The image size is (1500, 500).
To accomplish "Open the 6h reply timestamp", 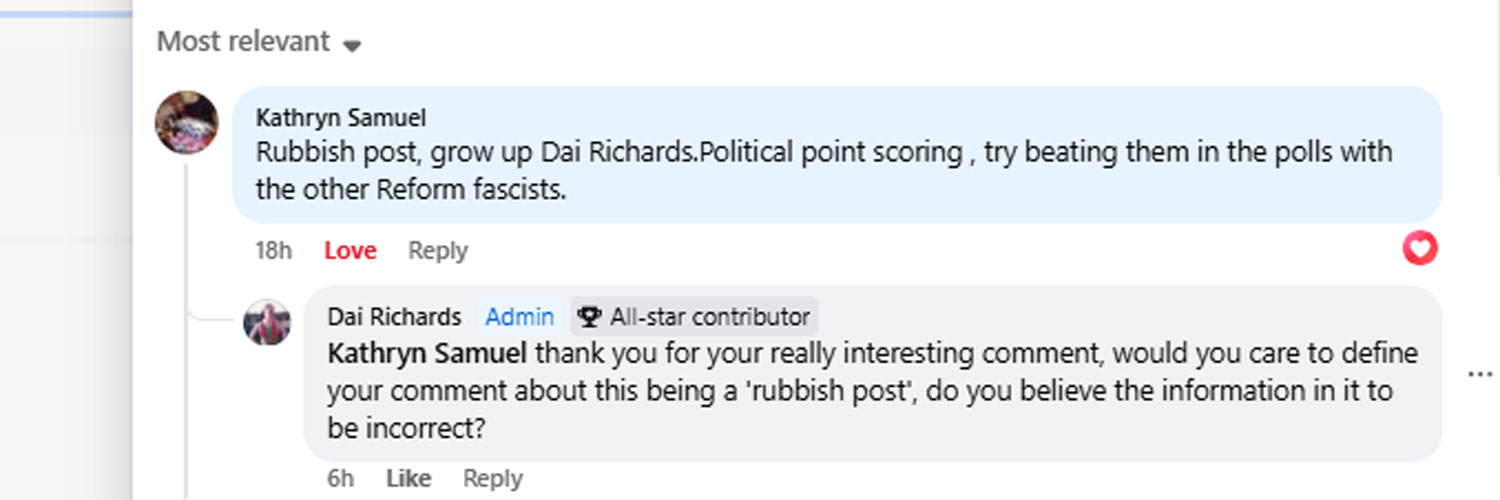I will pyautogui.click(x=341, y=479).
